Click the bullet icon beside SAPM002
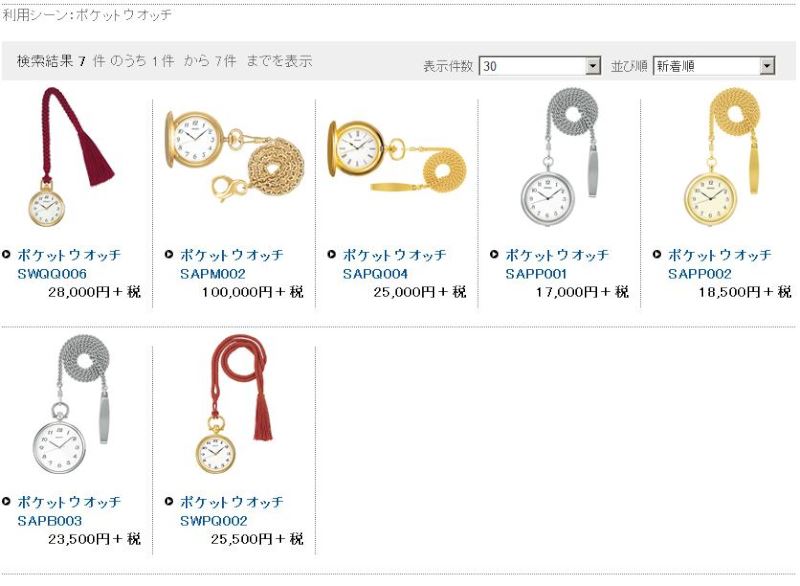Screen dimensions: 800x586 click(x=169, y=254)
